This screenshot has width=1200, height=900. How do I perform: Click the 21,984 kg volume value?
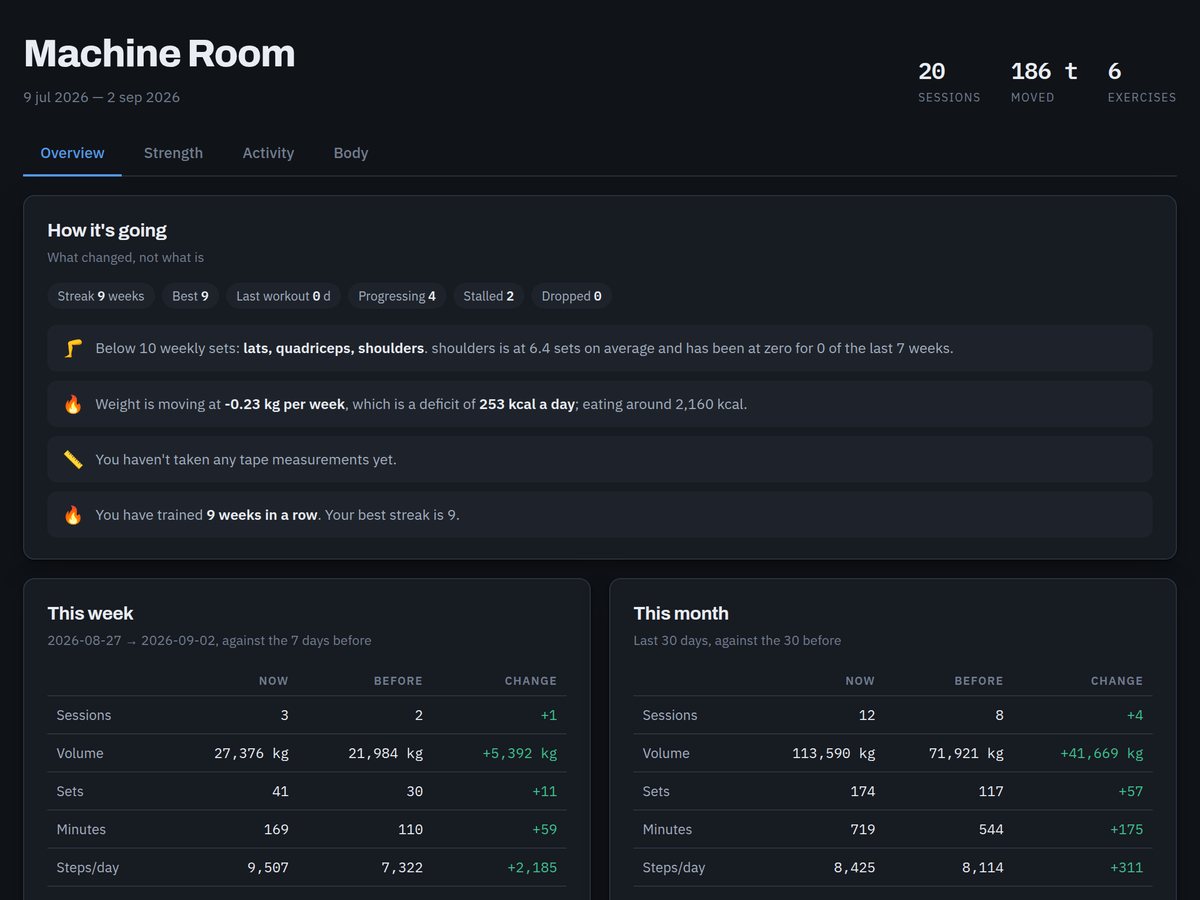click(x=385, y=753)
